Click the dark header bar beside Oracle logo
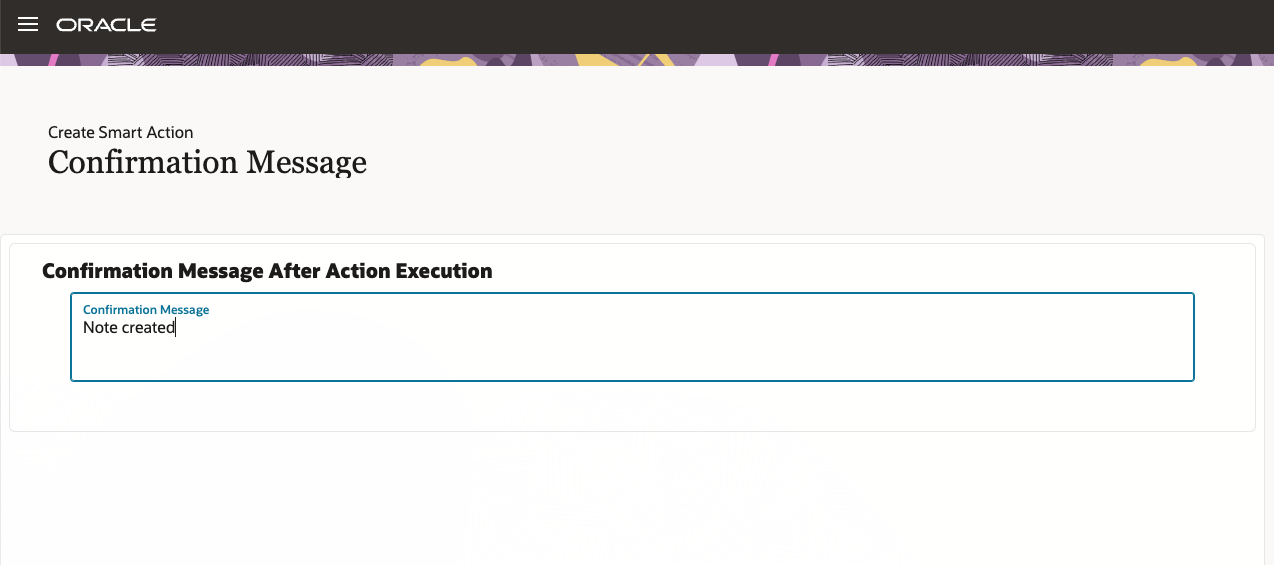Viewport: 1274px width, 565px height. click(700, 26)
